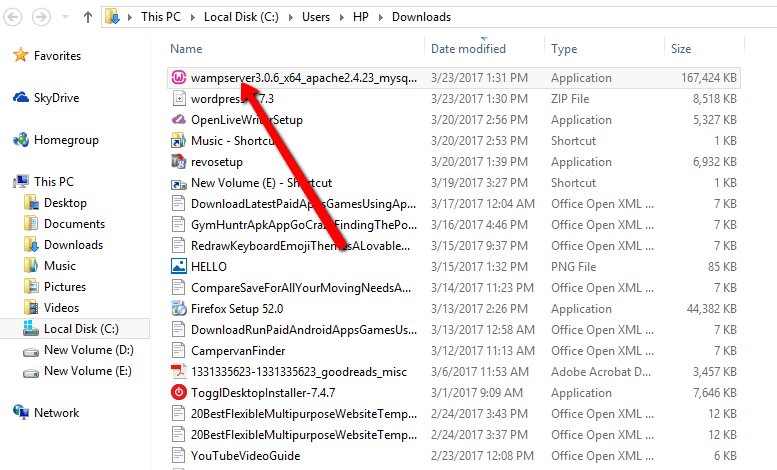Select Local Disk (C:) in sidebar
777x470 pixels.
[x=81, y=329]
